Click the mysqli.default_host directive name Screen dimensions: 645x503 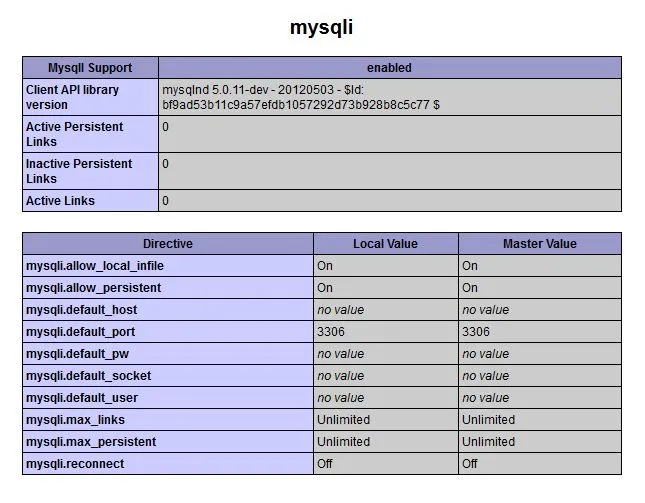82,310
